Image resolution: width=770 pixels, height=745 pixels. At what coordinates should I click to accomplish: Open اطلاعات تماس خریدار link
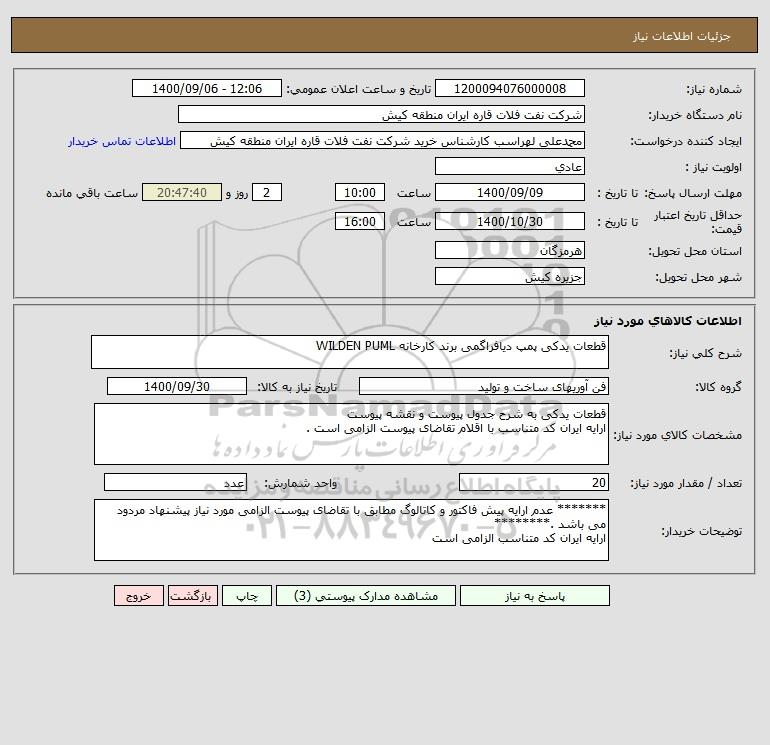[122, 141]
